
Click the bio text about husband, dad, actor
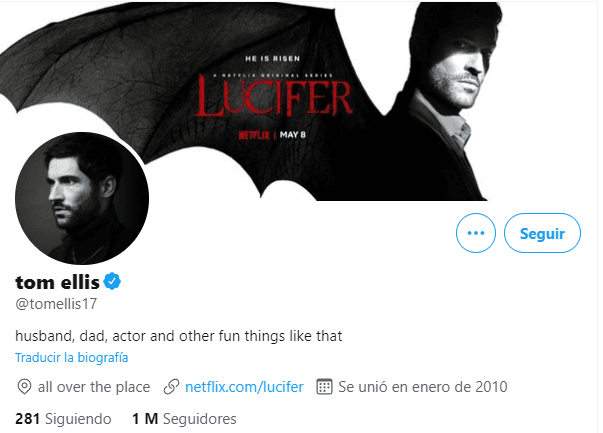(x=178, y=336)
